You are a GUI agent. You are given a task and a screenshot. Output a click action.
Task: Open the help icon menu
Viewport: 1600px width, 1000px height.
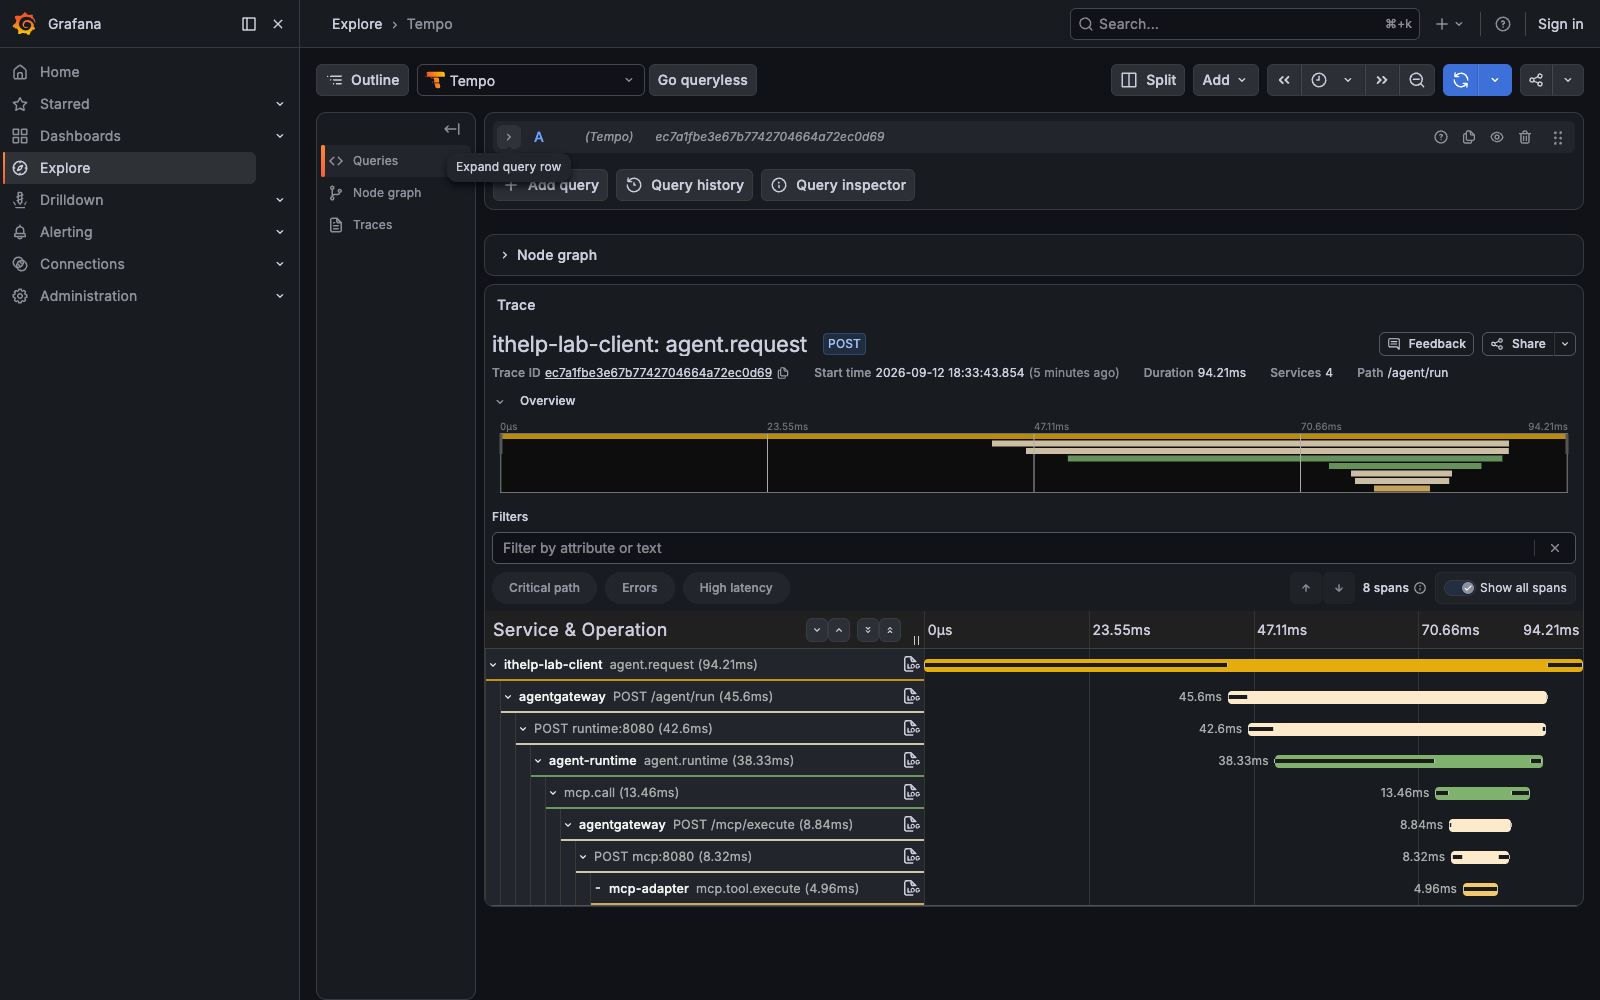(1503, 24)
